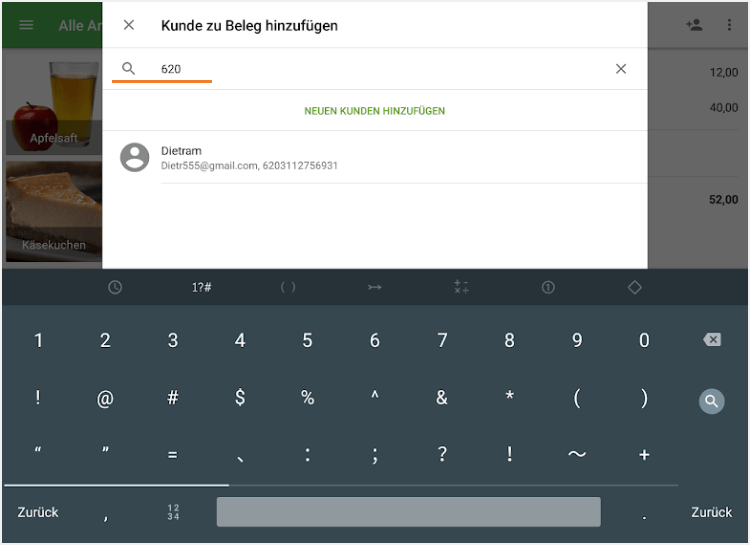Select the Käsekuchen item thumbnail
The width and height of the screenshot is (750, 545).
(52, 212)
